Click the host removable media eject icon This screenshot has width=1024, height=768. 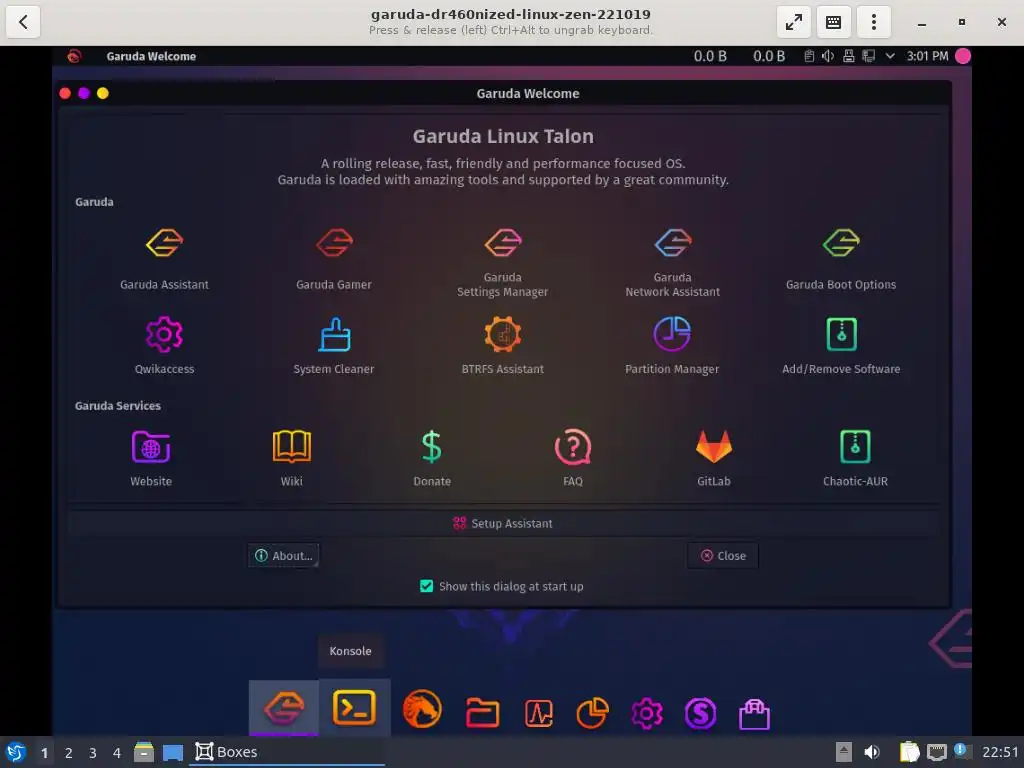click(844, 752)
